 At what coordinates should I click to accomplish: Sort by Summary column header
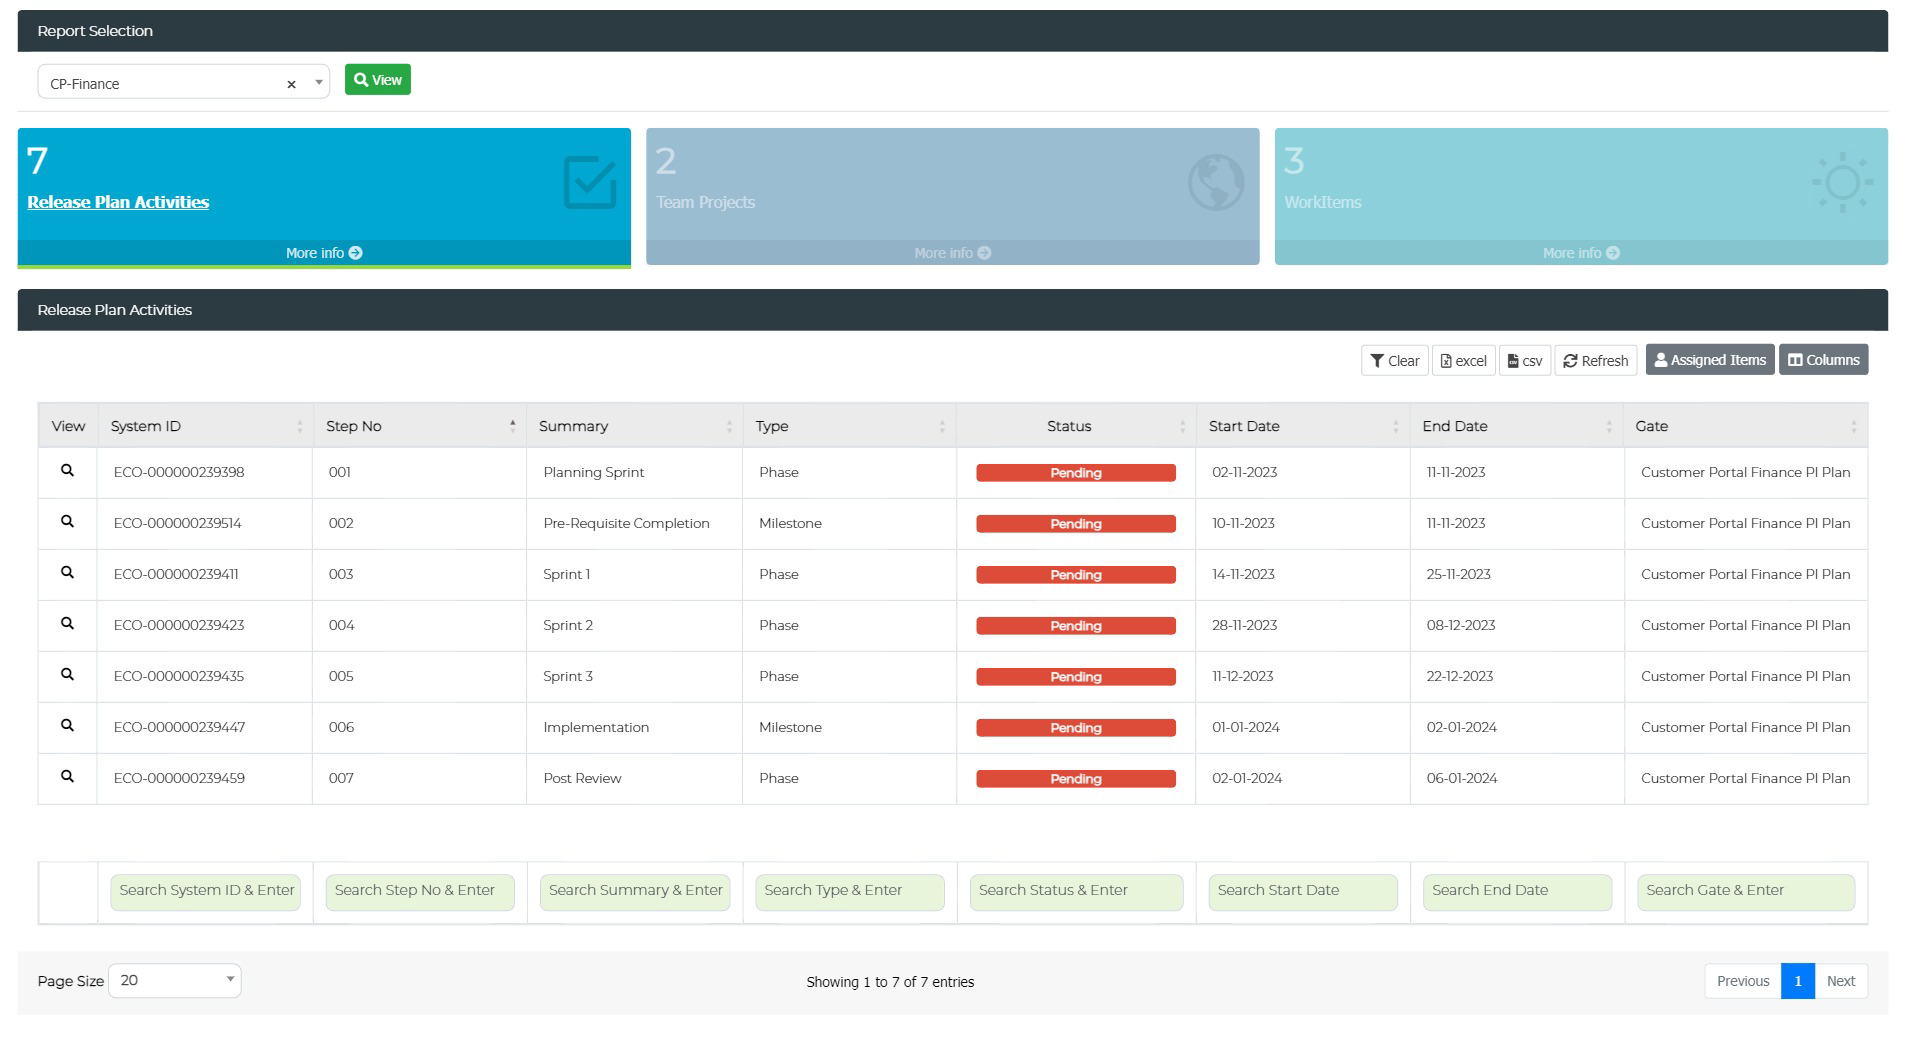pyautogui.click(x=635, y=426)
